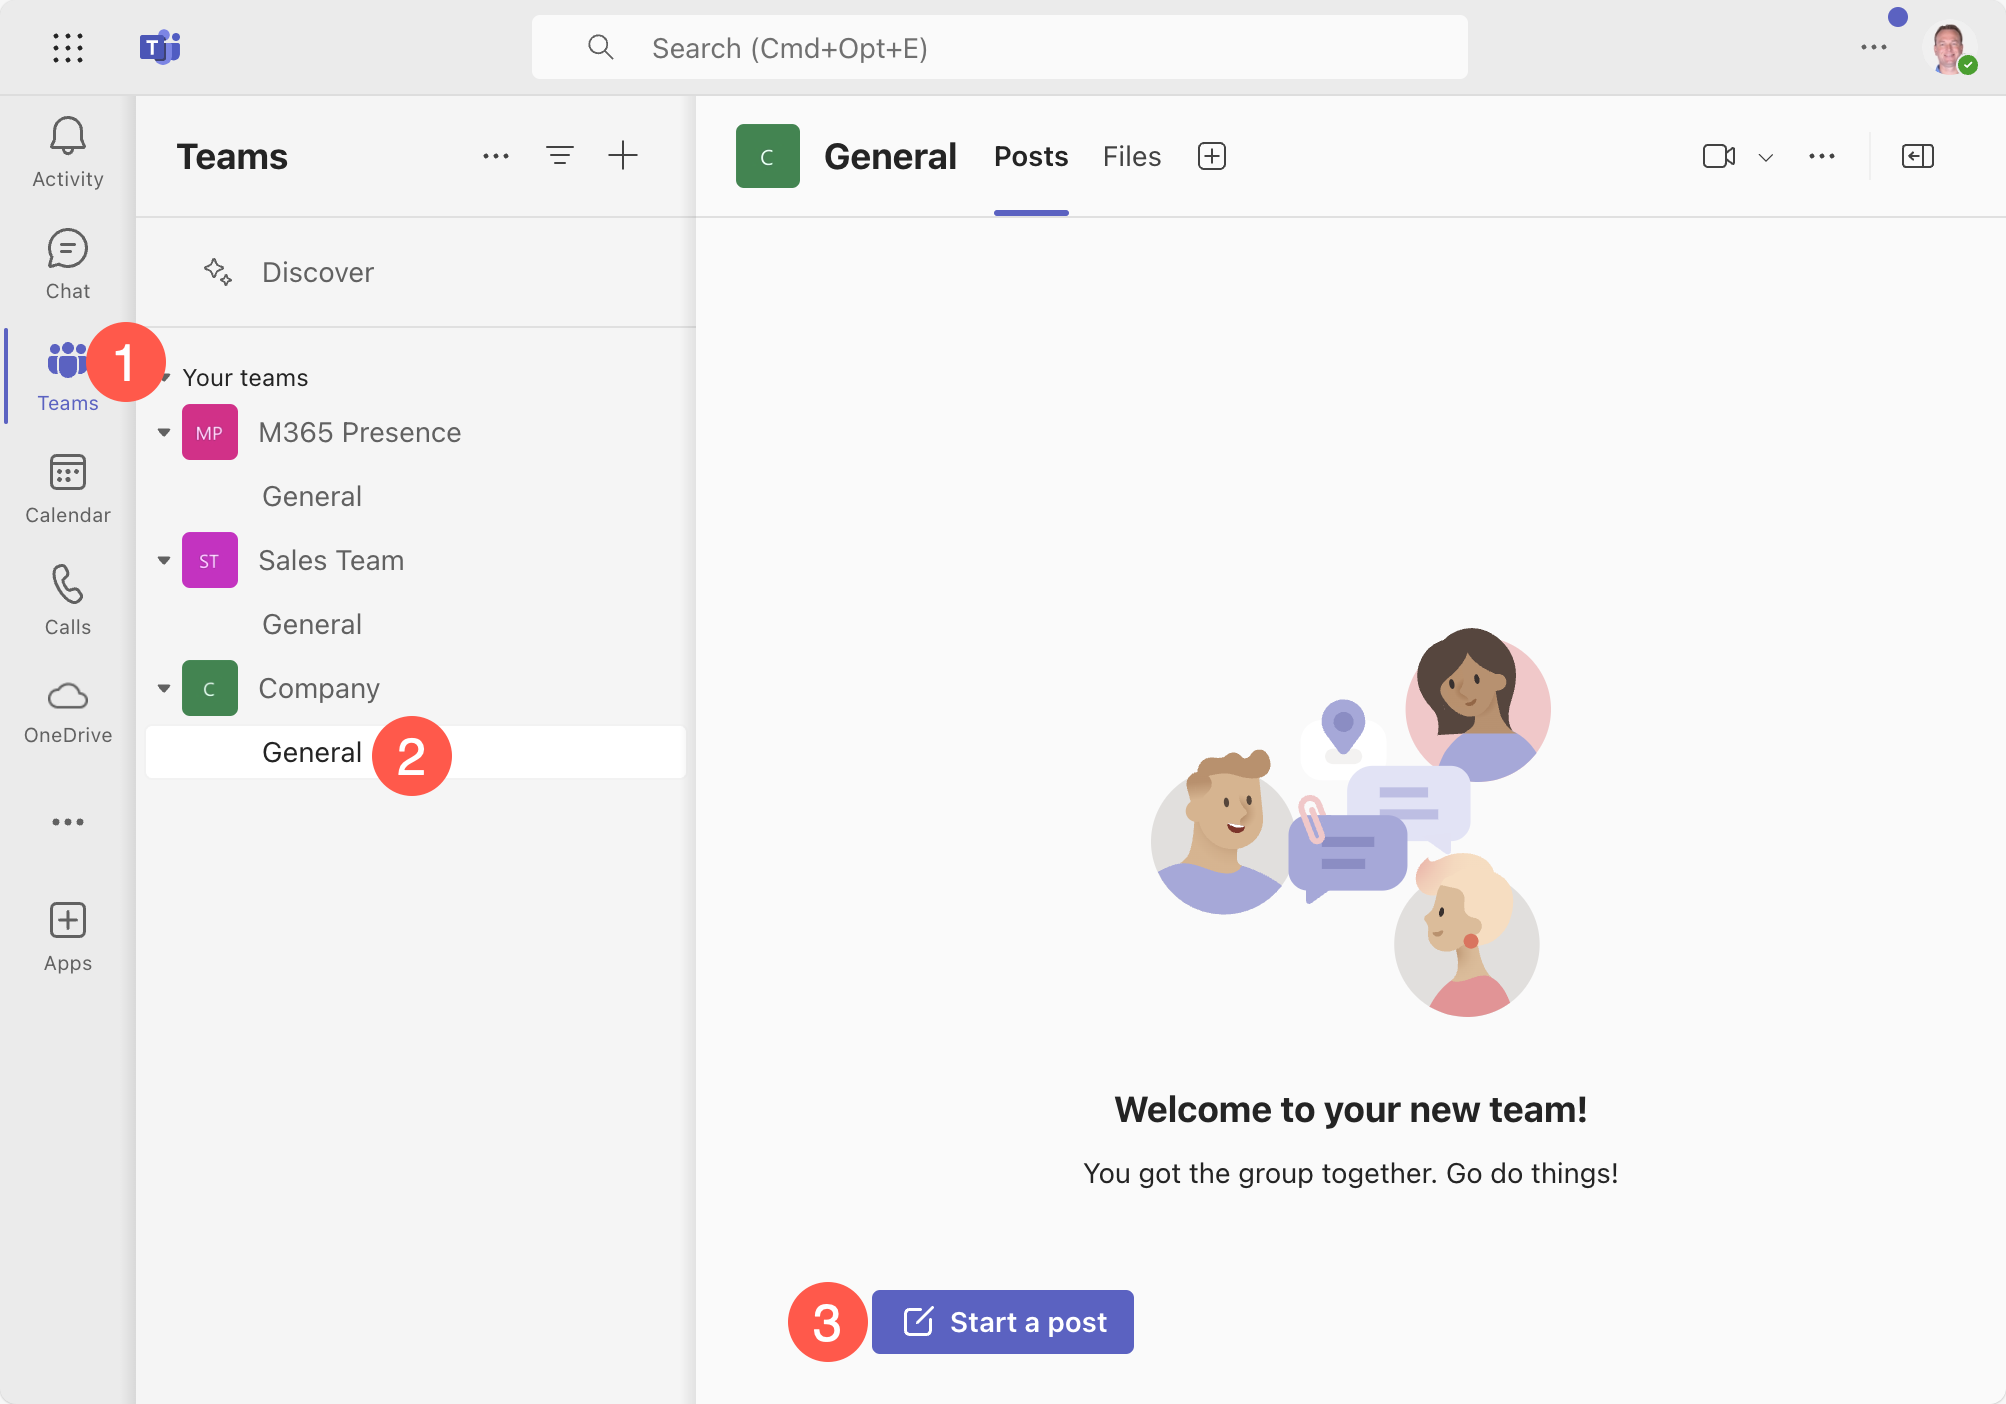The image size is (2006, 1404).
Task: Open Apps marketplace
Action: 67,933
